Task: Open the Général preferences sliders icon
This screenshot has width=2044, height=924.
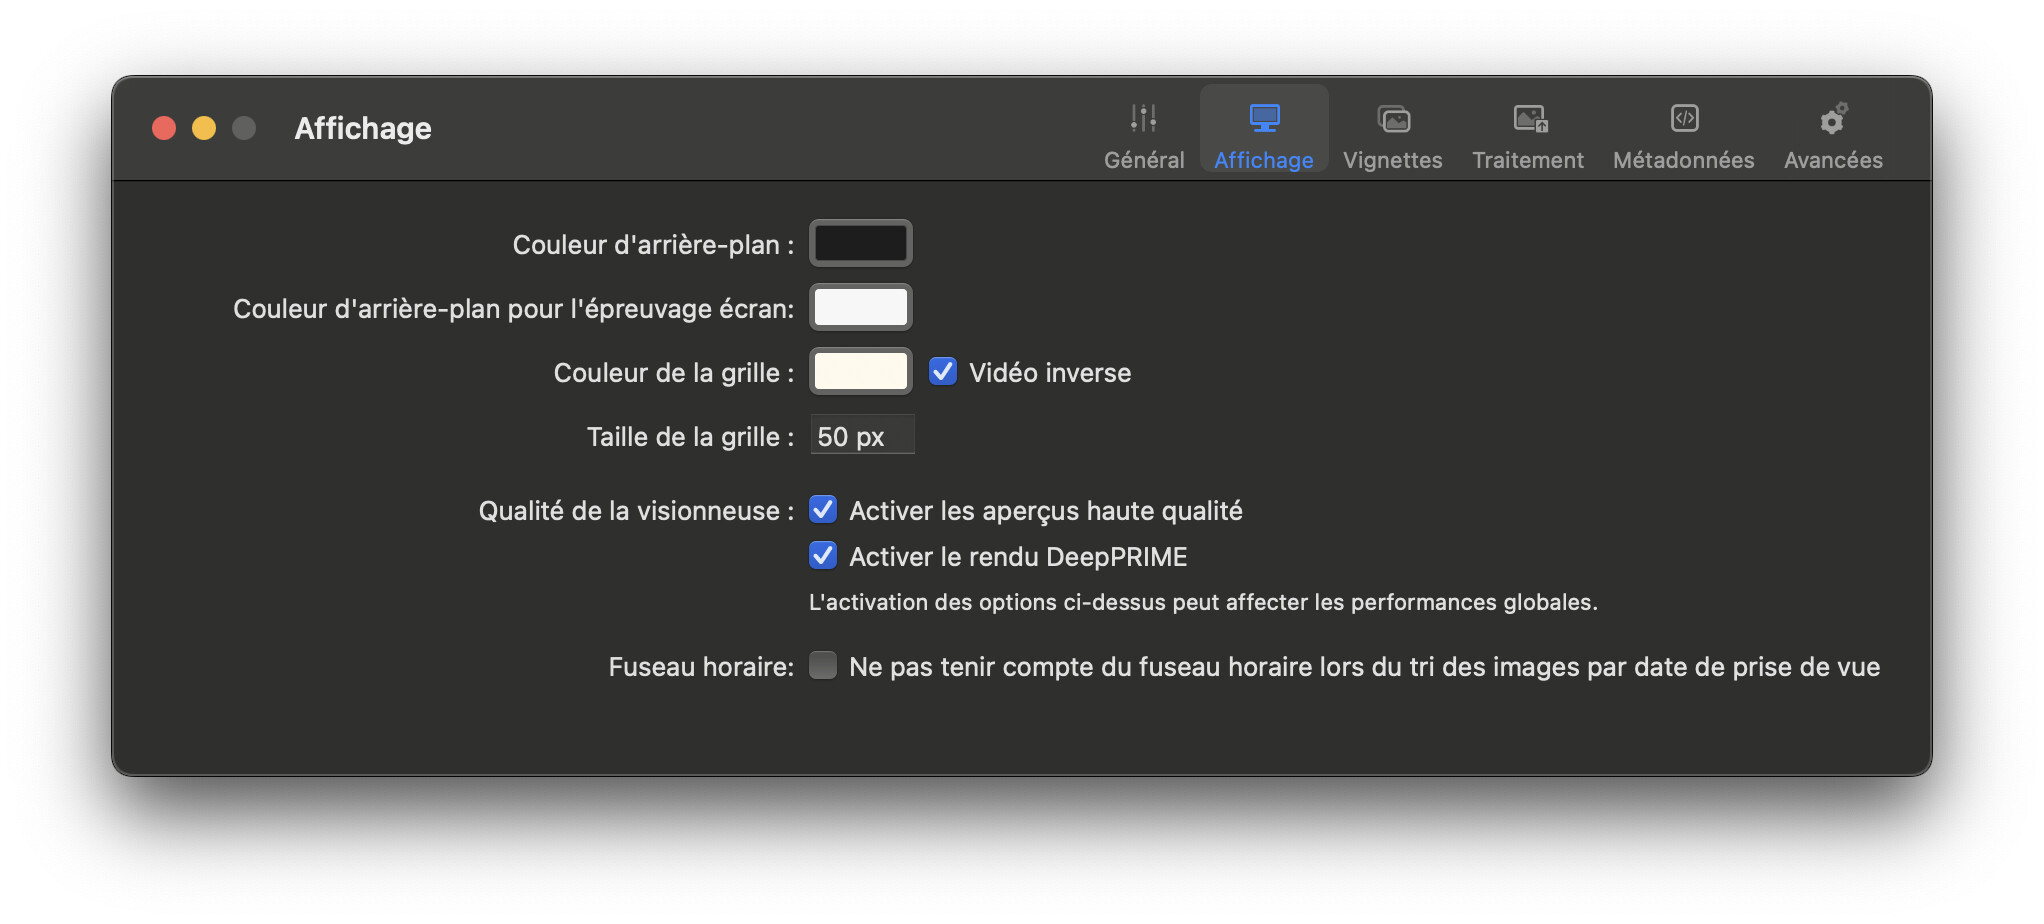Action: click(x=1143, y=118)
